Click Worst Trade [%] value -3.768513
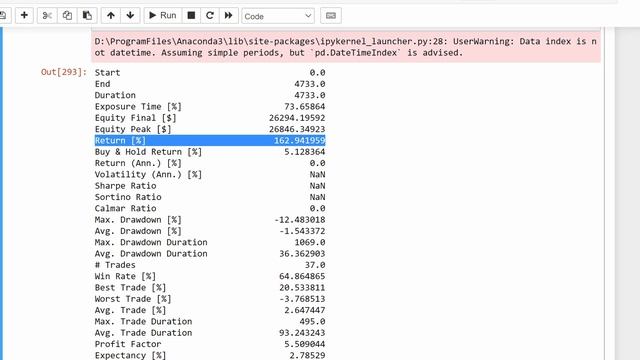640x360 pixels. pyautogui.click(x=302, y=299)
